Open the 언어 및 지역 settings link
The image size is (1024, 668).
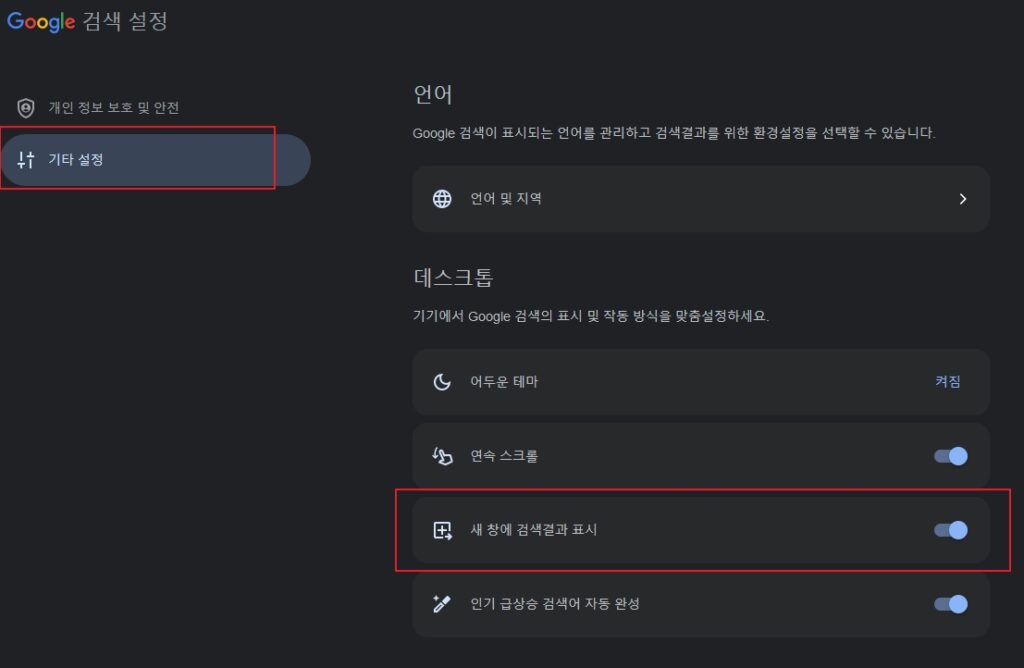[x=506, y=199]
